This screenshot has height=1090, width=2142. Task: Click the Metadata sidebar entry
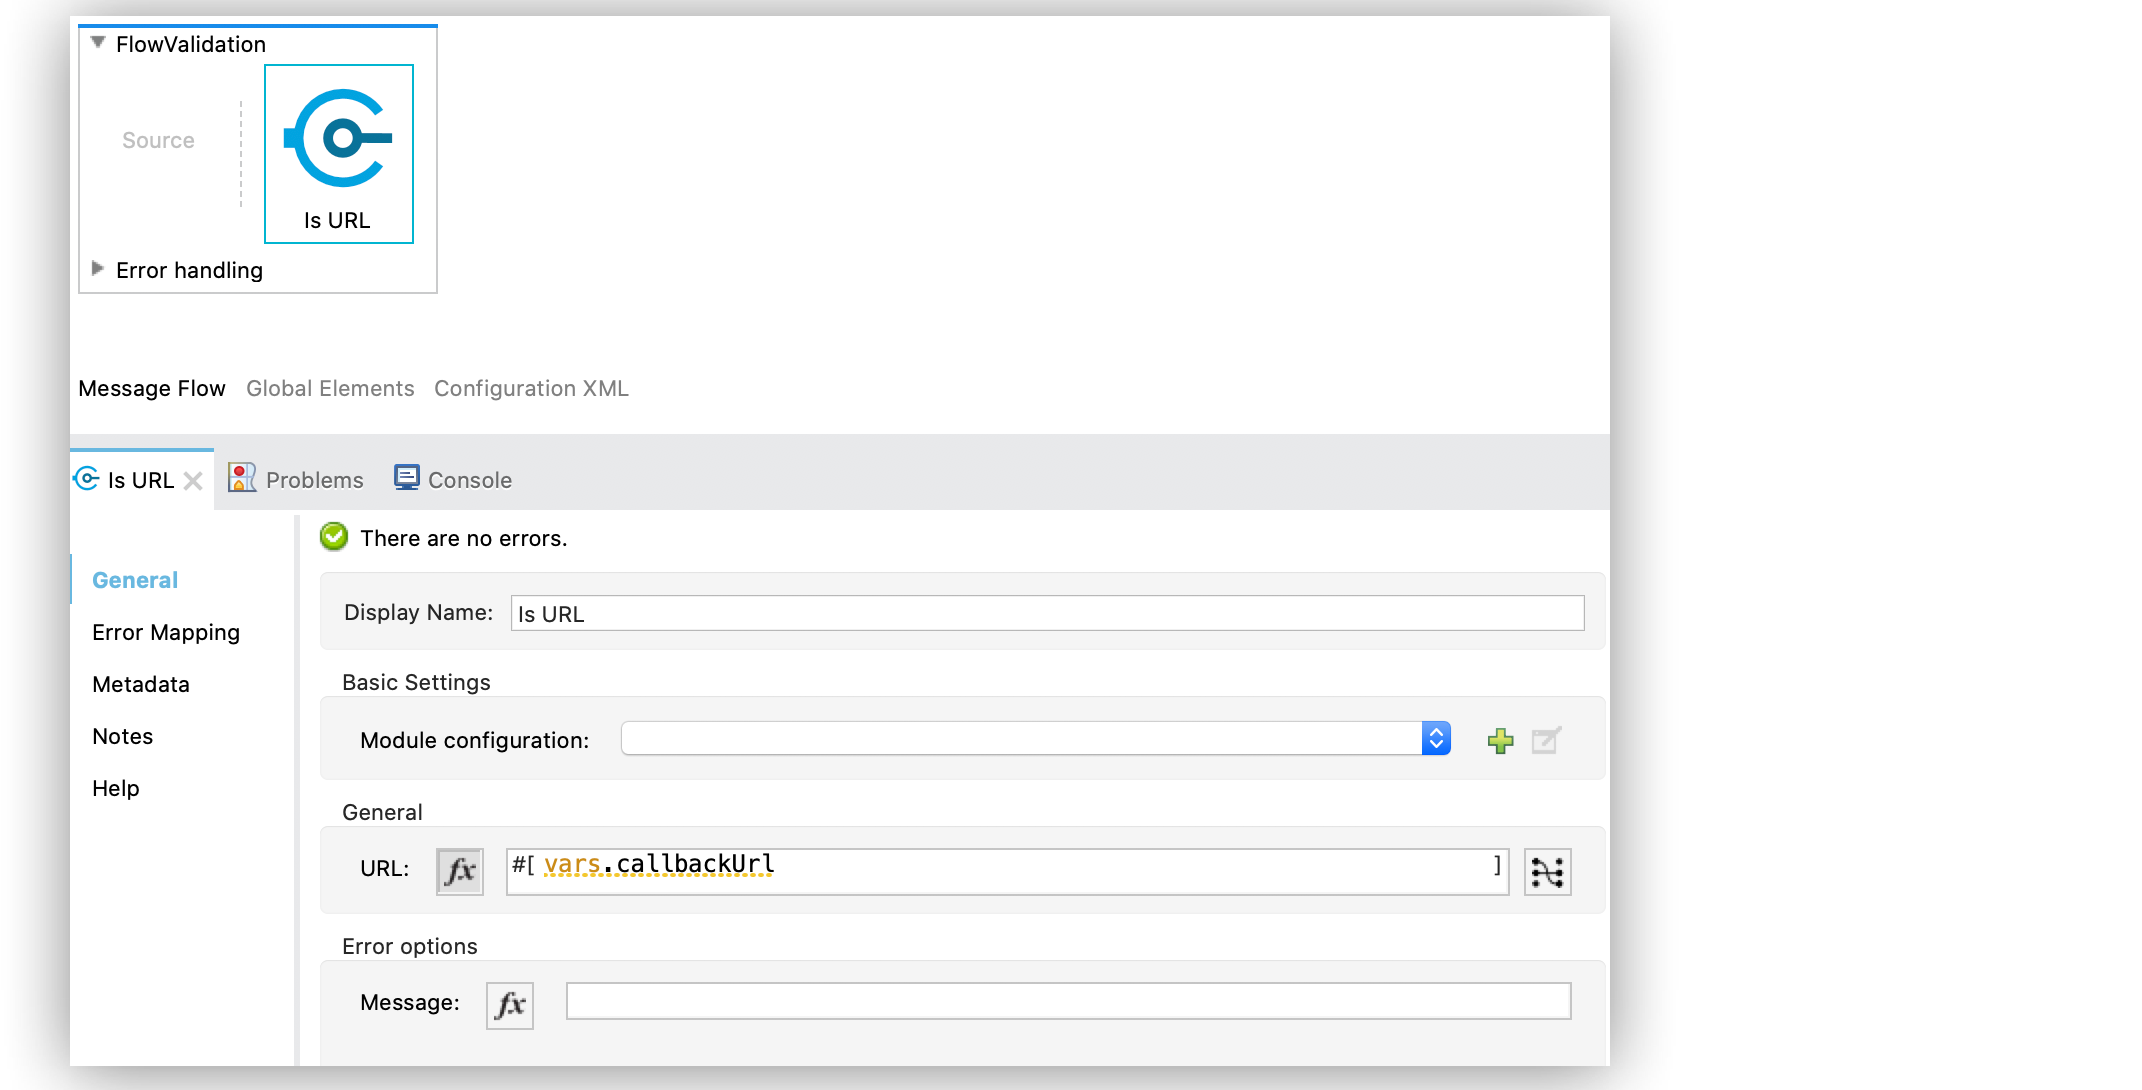click(140, 684)
